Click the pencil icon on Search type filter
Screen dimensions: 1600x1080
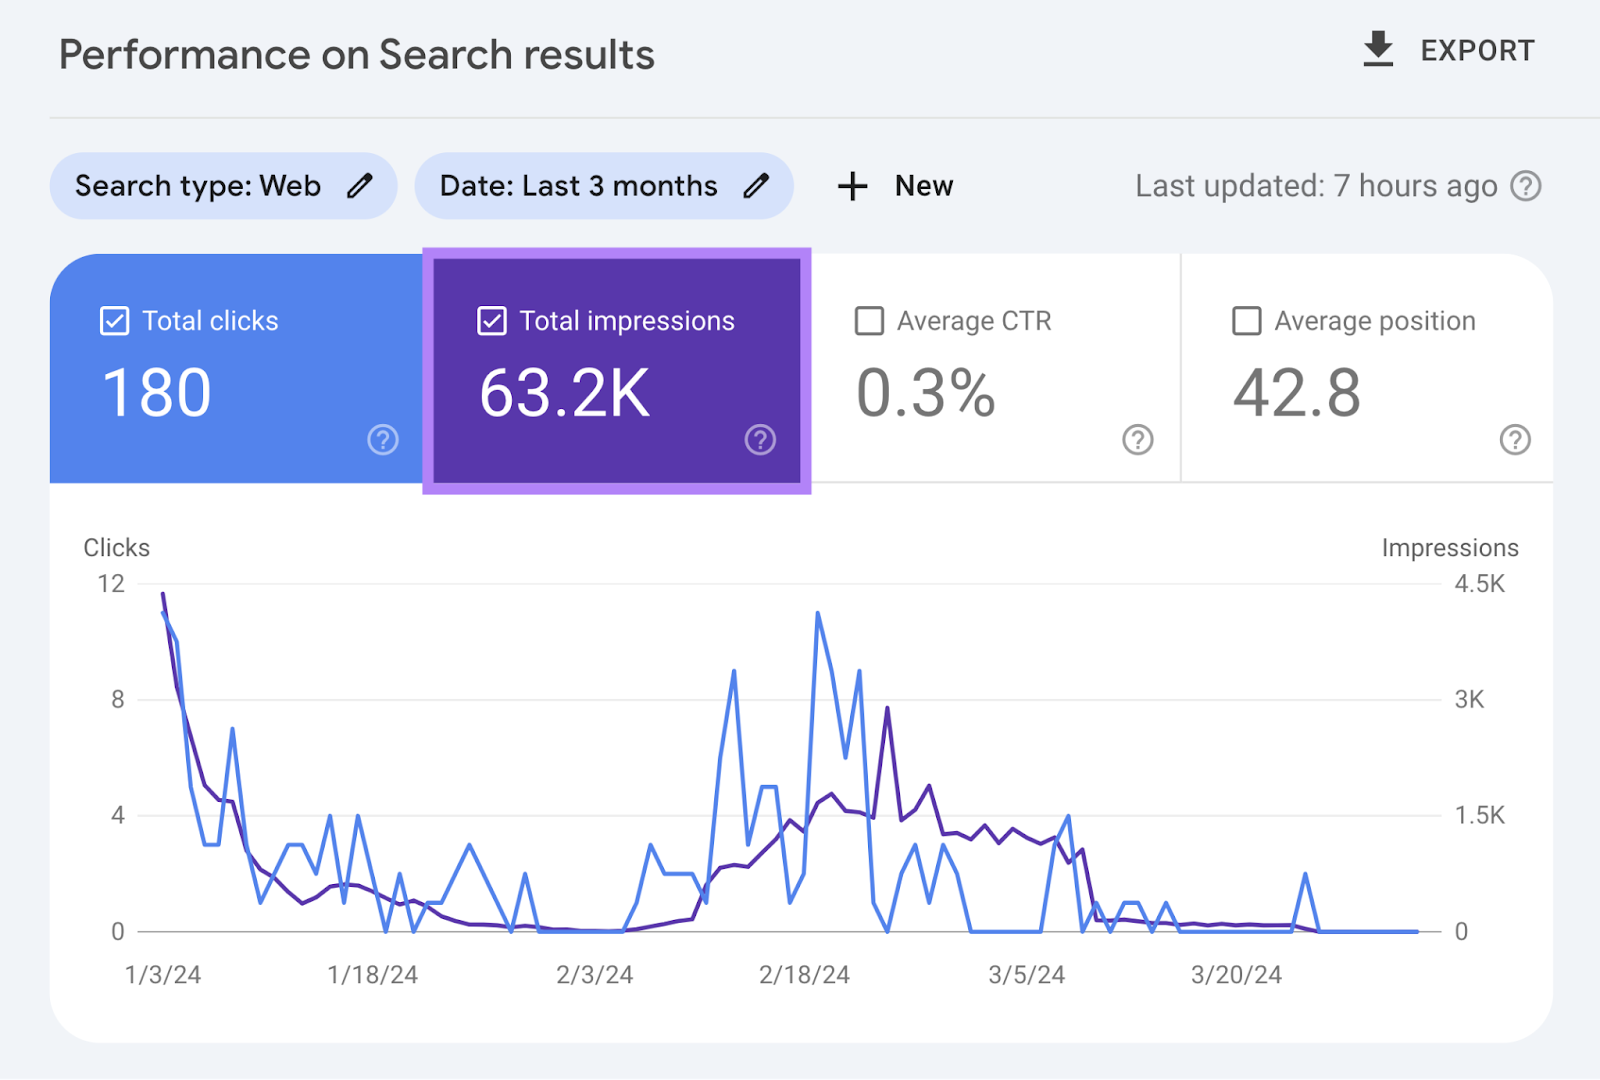coord(361,185)
